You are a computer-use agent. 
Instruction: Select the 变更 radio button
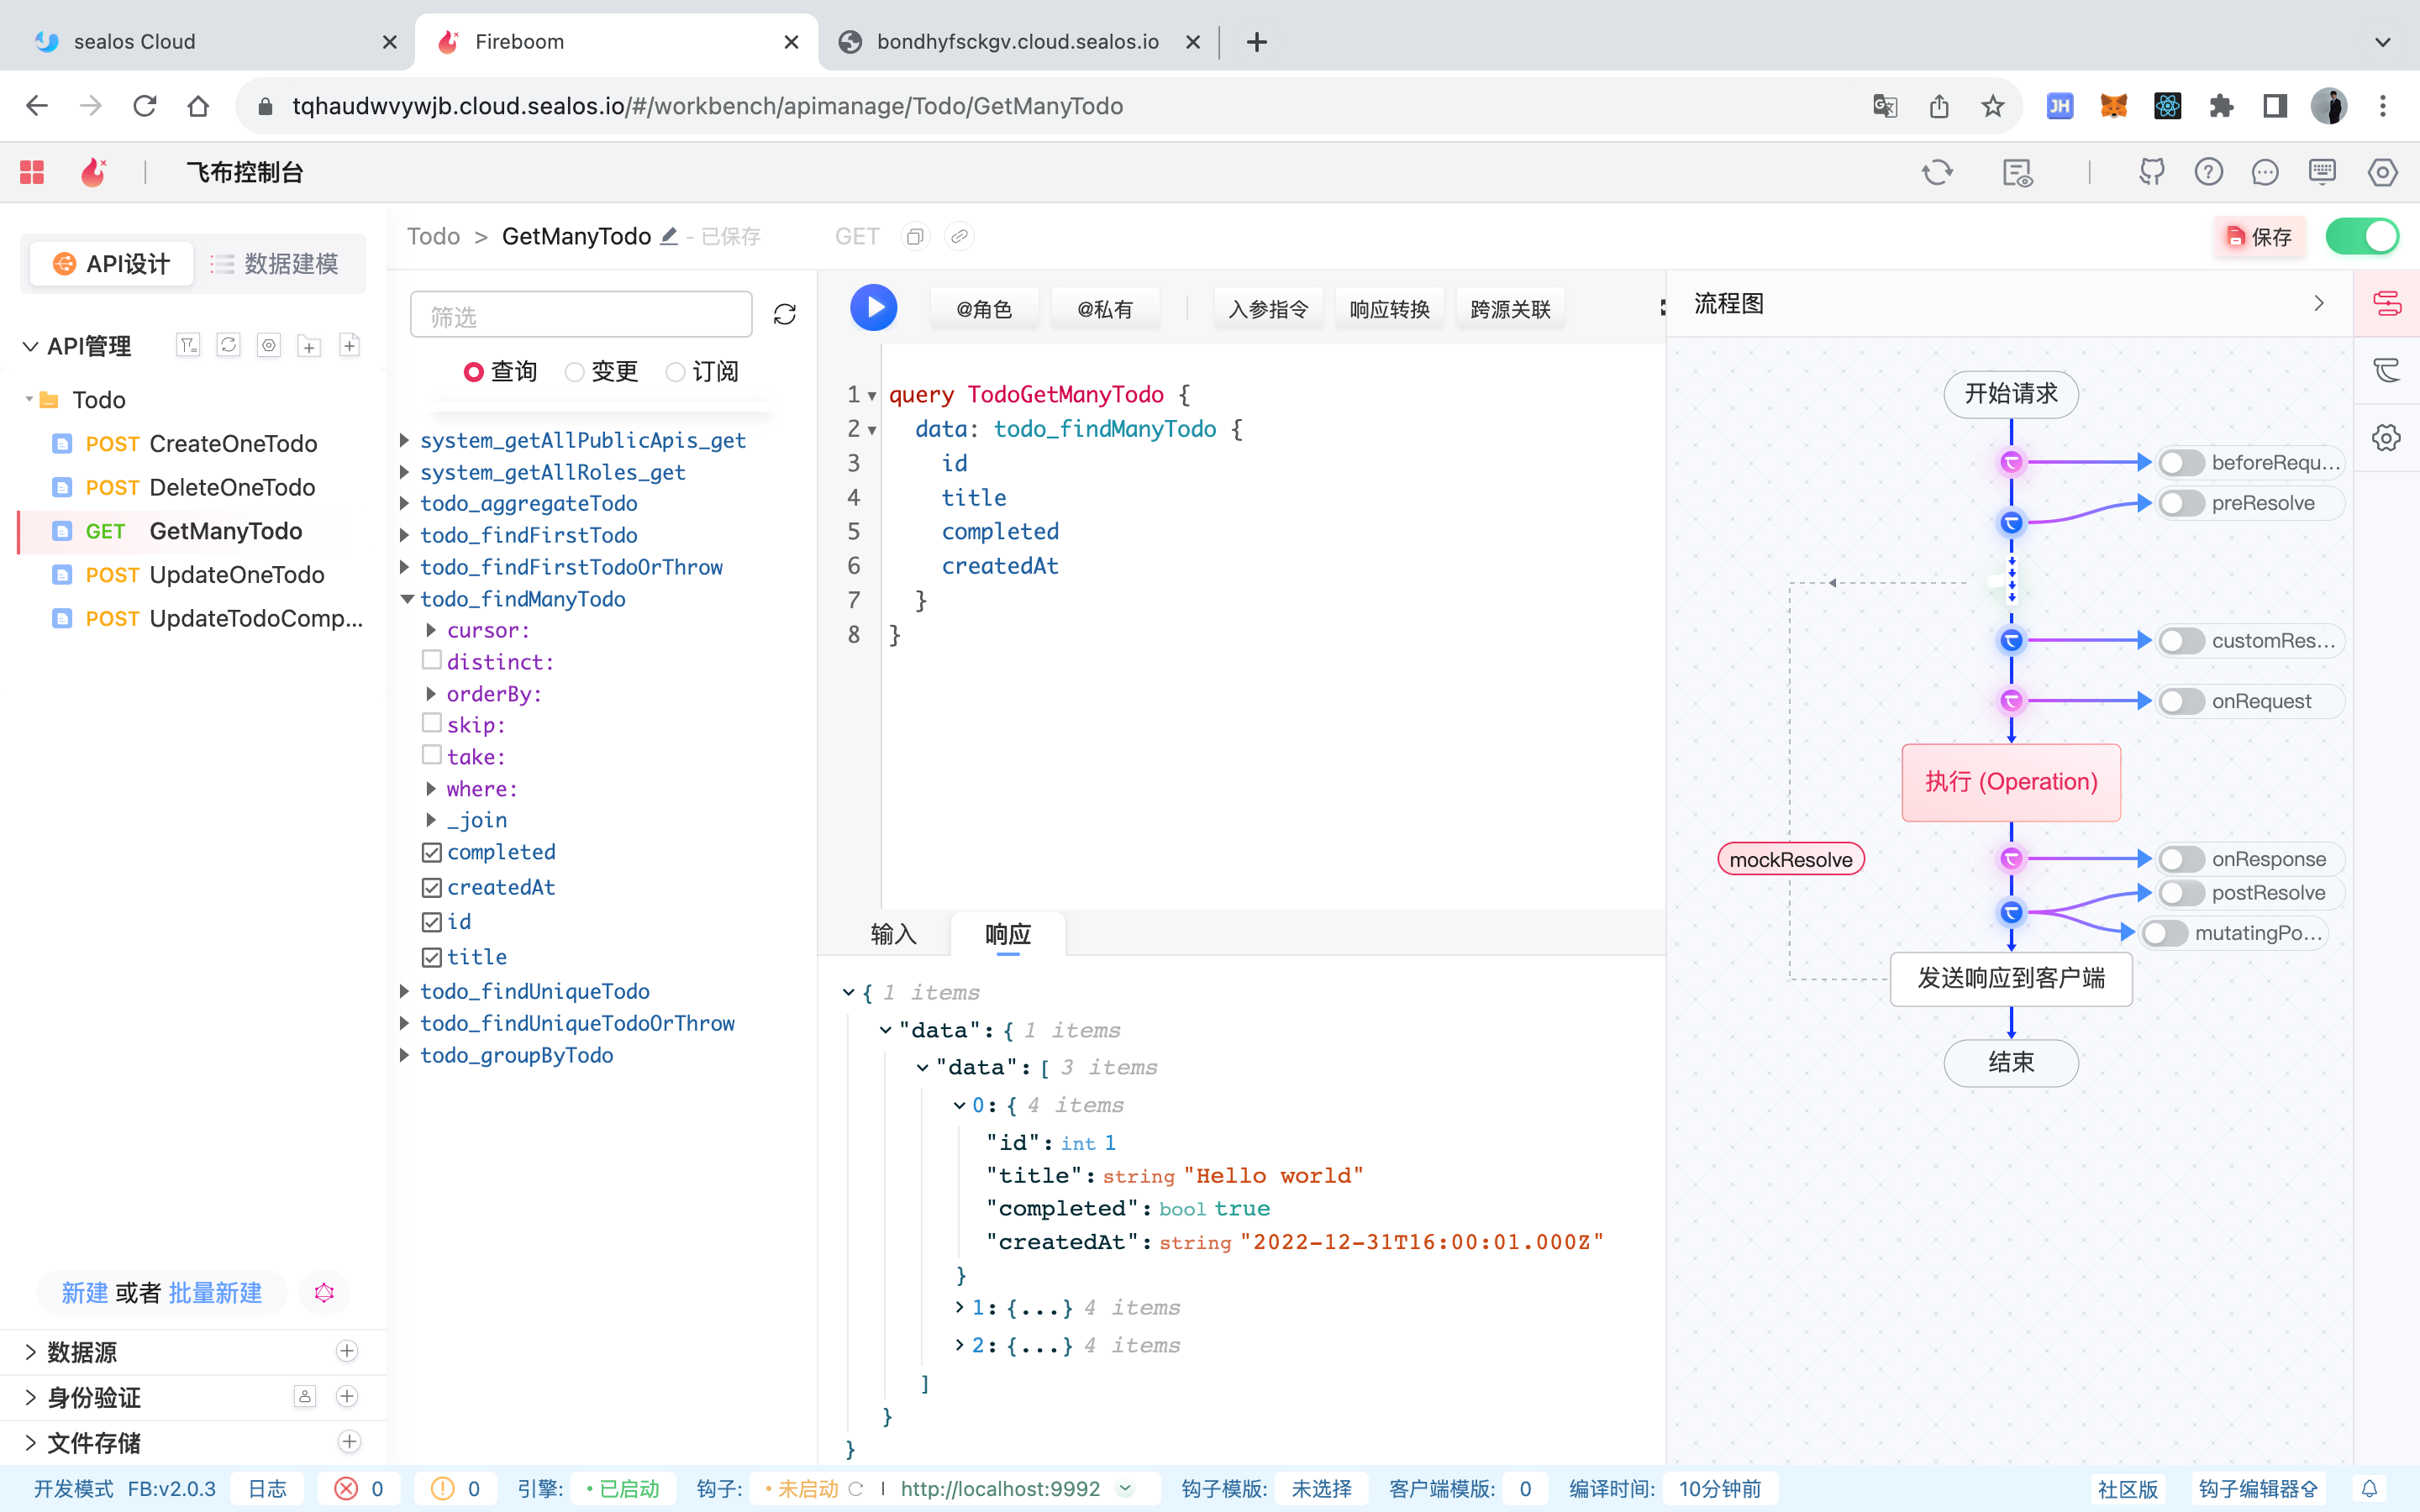(575, 372)
